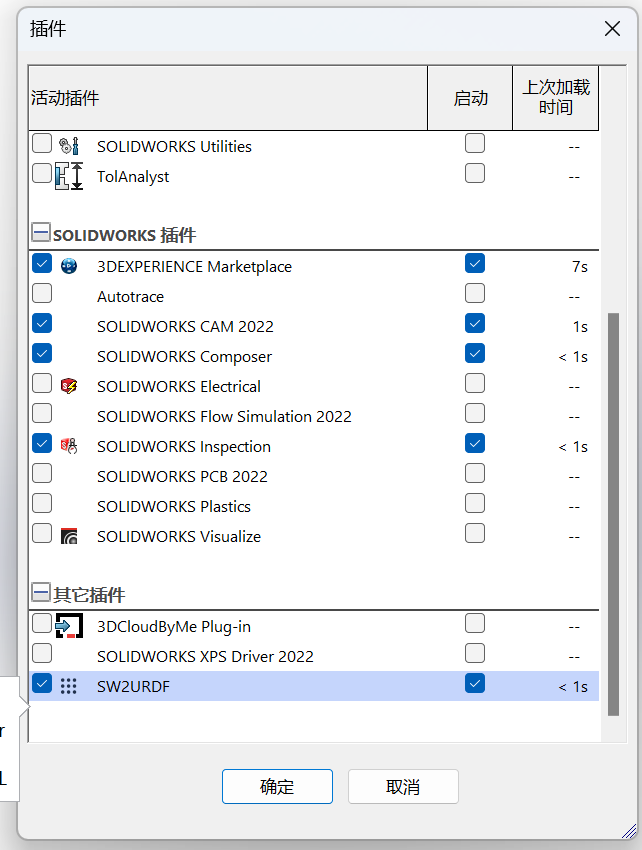Enable 3DCloudByMe Plug-in active checkbox
The width and height of the screenshot is (642, 850).
(42, 623)
